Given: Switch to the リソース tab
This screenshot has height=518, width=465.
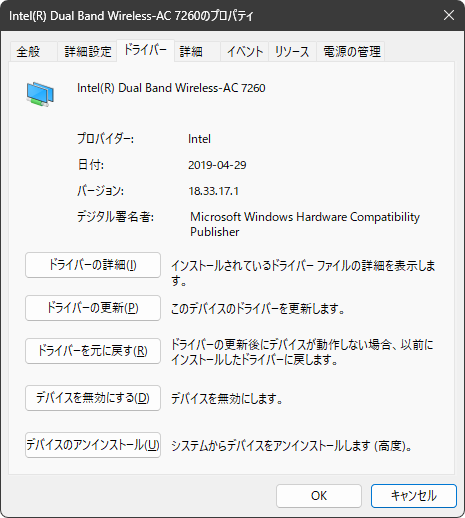Looking at the screenshot, I should tap(292, 52).
